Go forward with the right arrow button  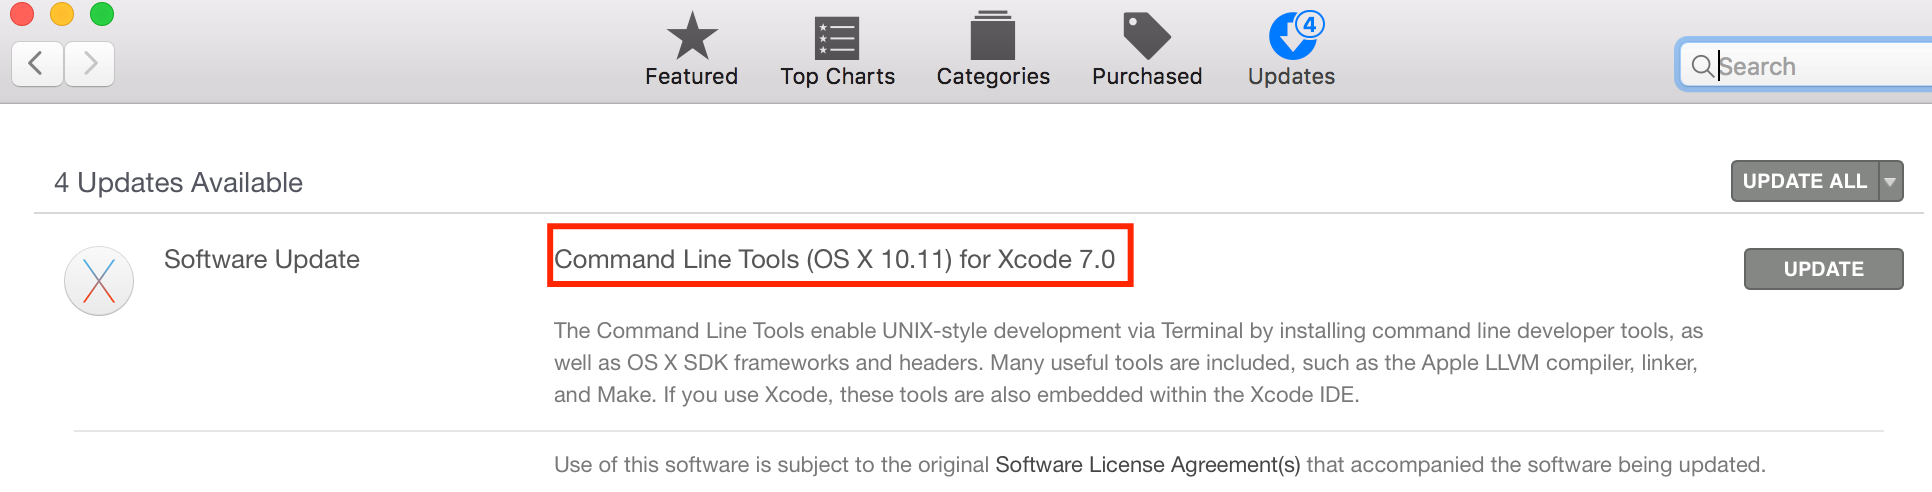coord(90,65)
